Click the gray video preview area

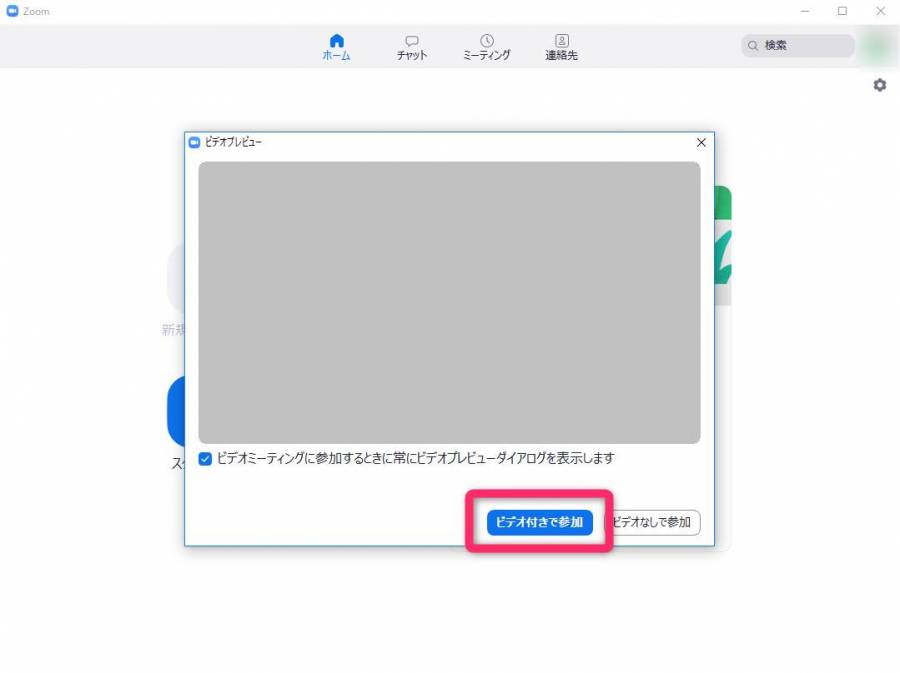(x=449, y=302)
